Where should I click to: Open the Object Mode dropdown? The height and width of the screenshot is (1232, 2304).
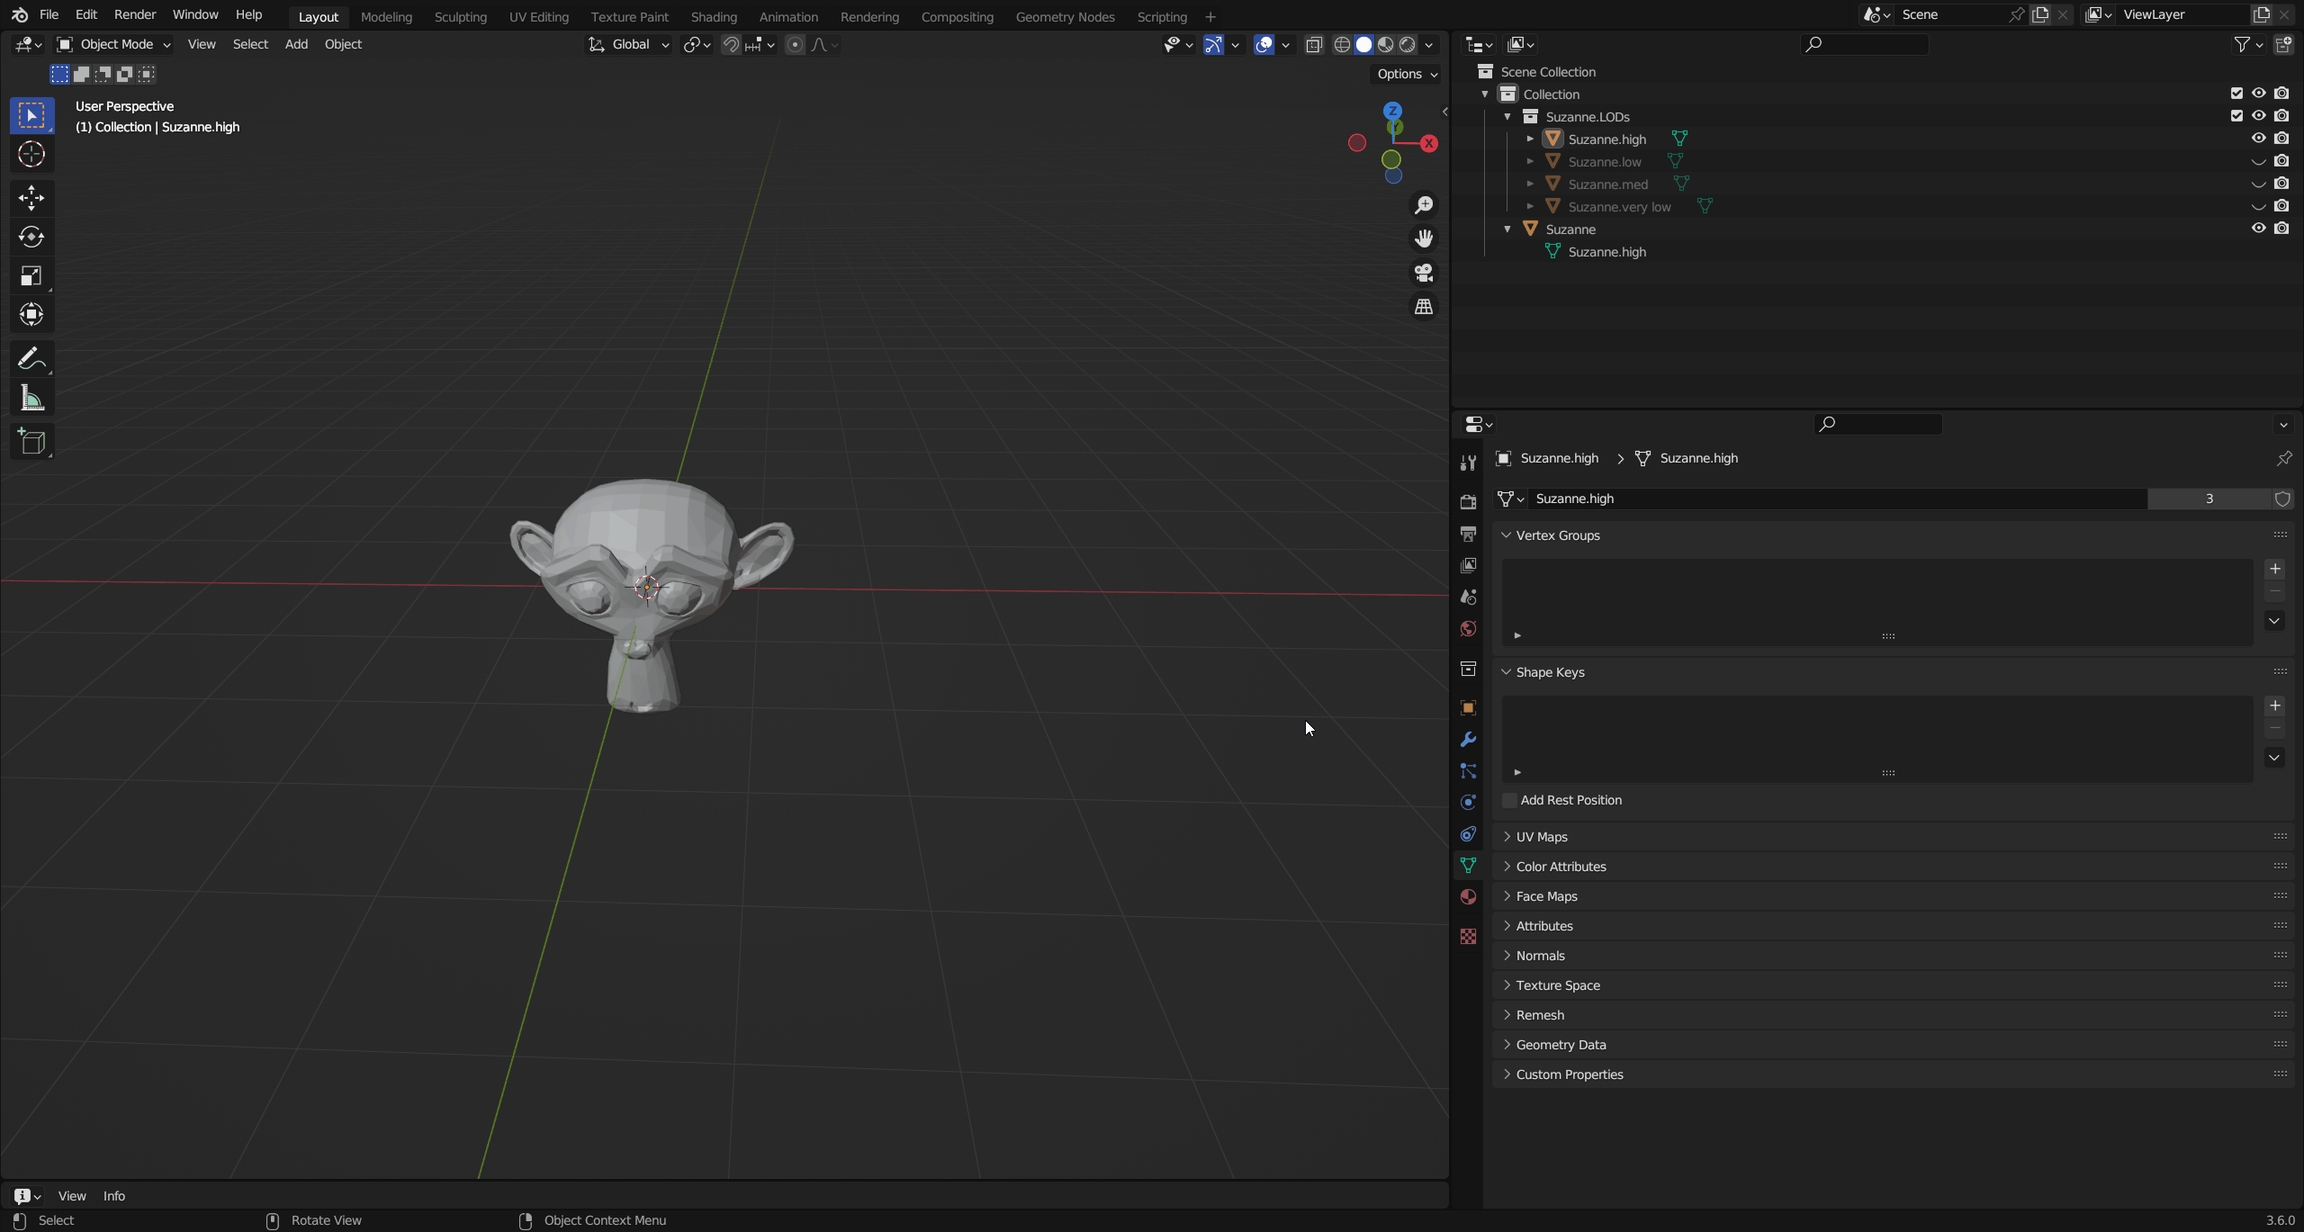click(113, 44)
